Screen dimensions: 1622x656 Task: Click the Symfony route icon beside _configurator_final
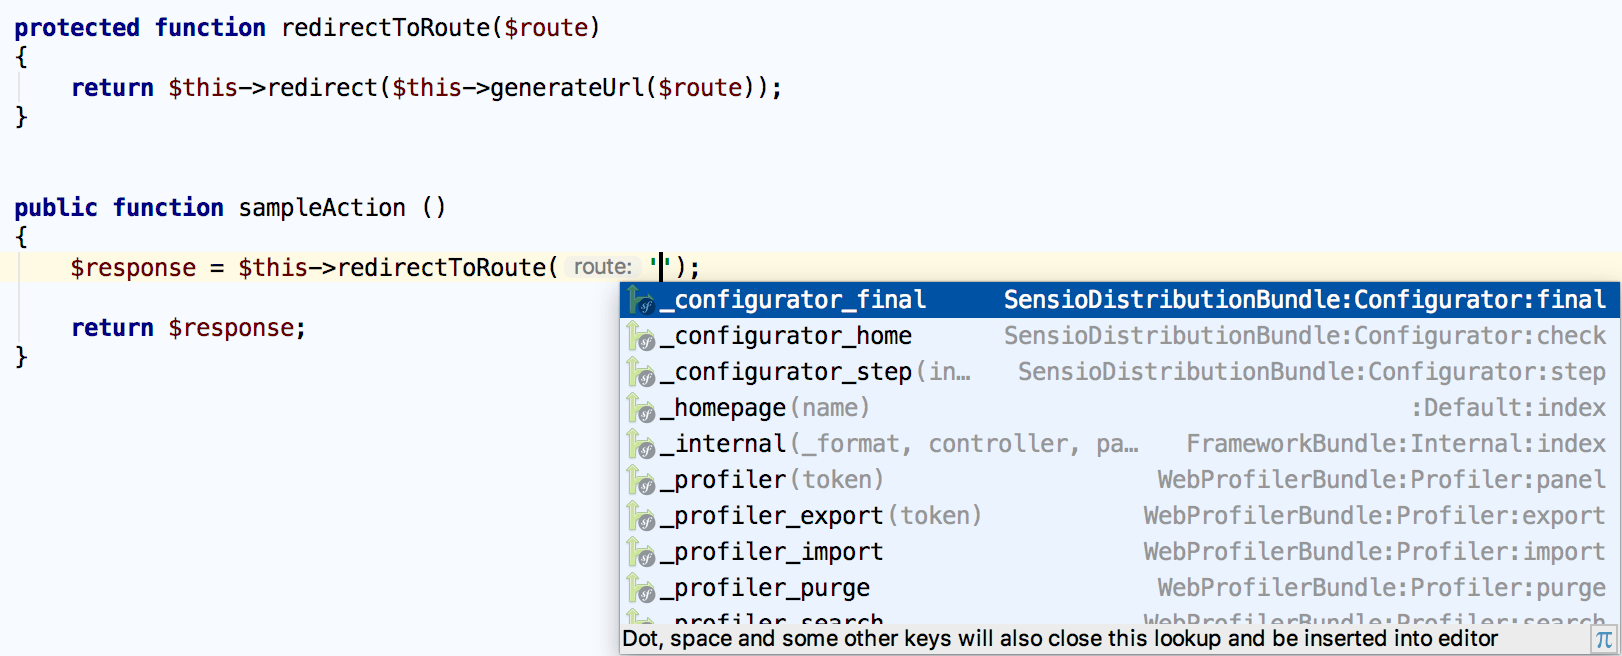pos(644,299)
